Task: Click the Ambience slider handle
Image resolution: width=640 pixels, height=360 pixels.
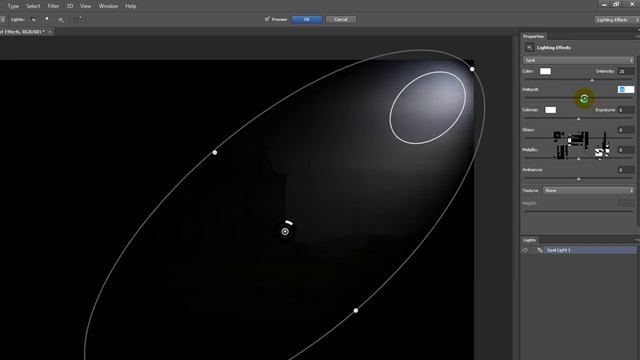Action: click(578, 179)
